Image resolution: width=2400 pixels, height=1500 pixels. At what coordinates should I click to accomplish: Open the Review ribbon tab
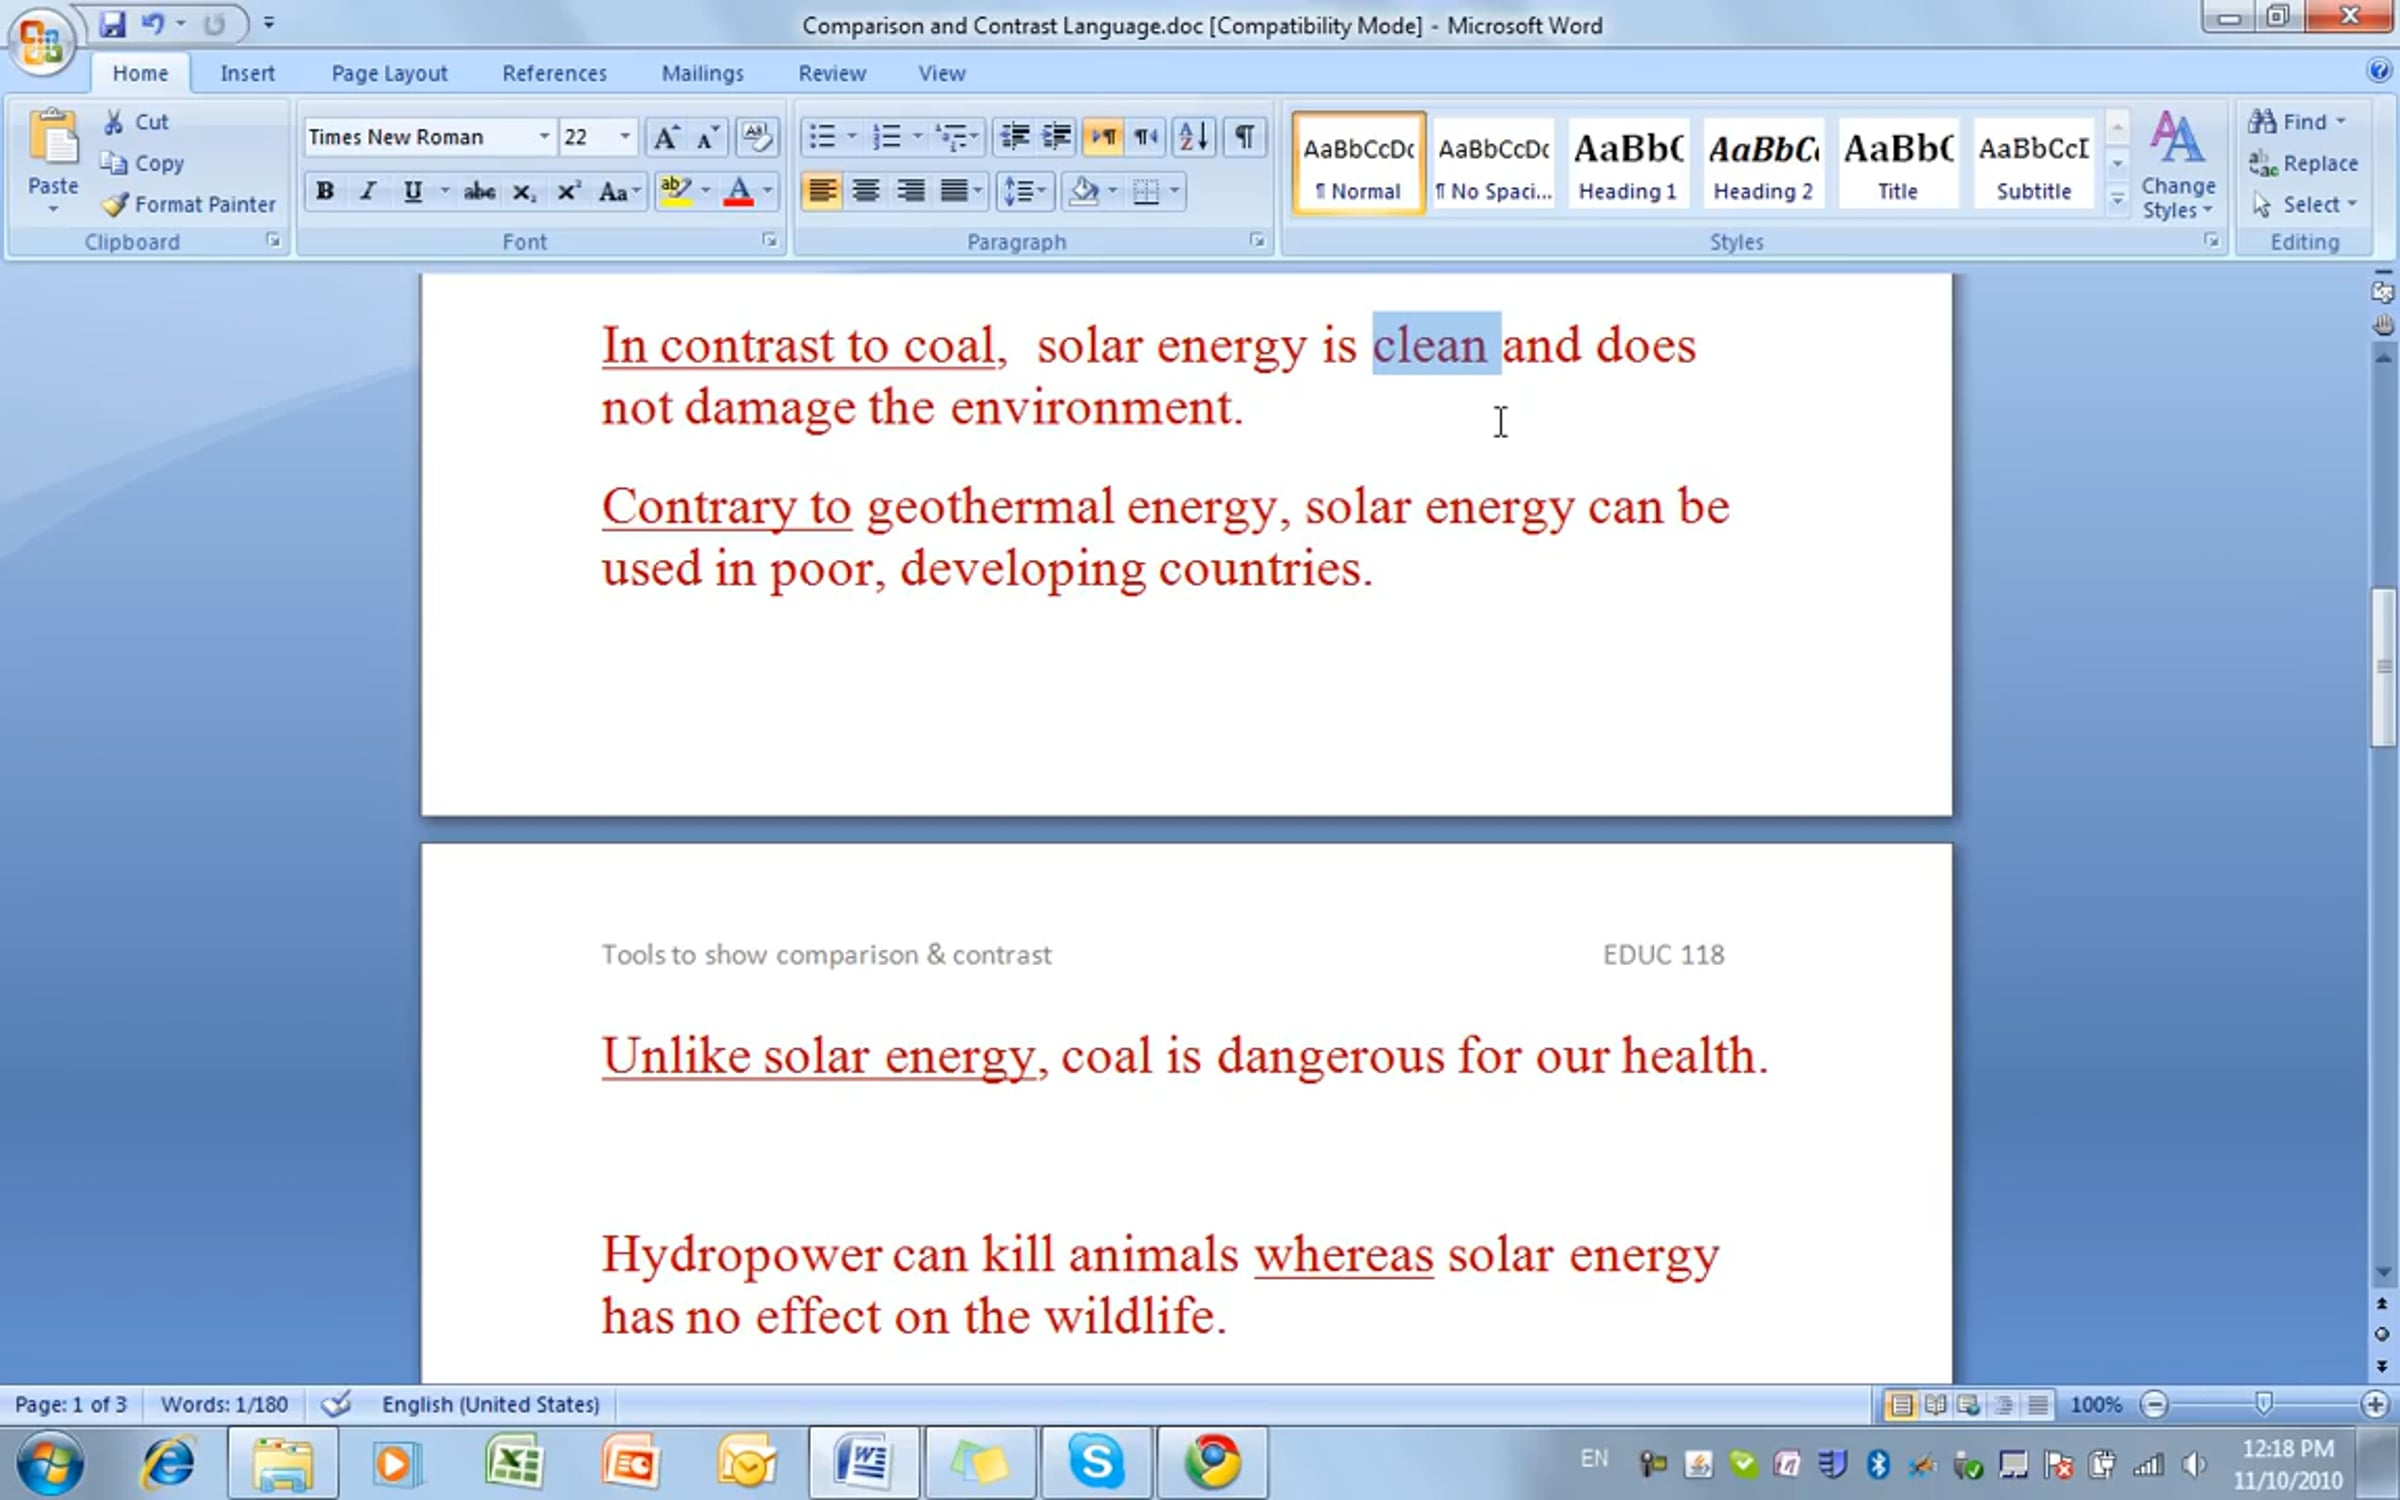point(831,73)
